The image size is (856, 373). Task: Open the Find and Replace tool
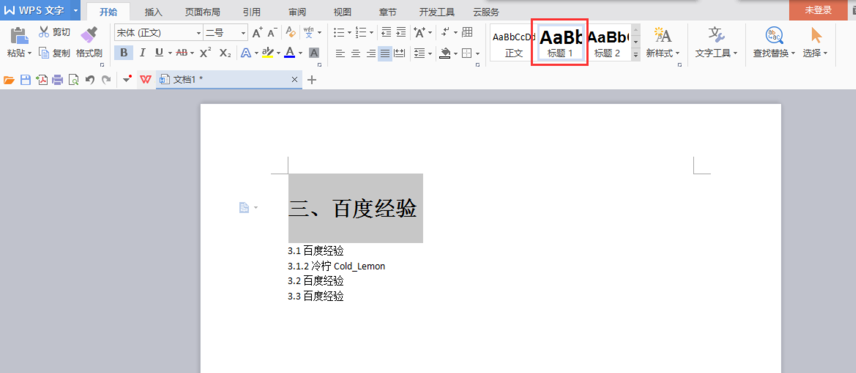(774, 43)
